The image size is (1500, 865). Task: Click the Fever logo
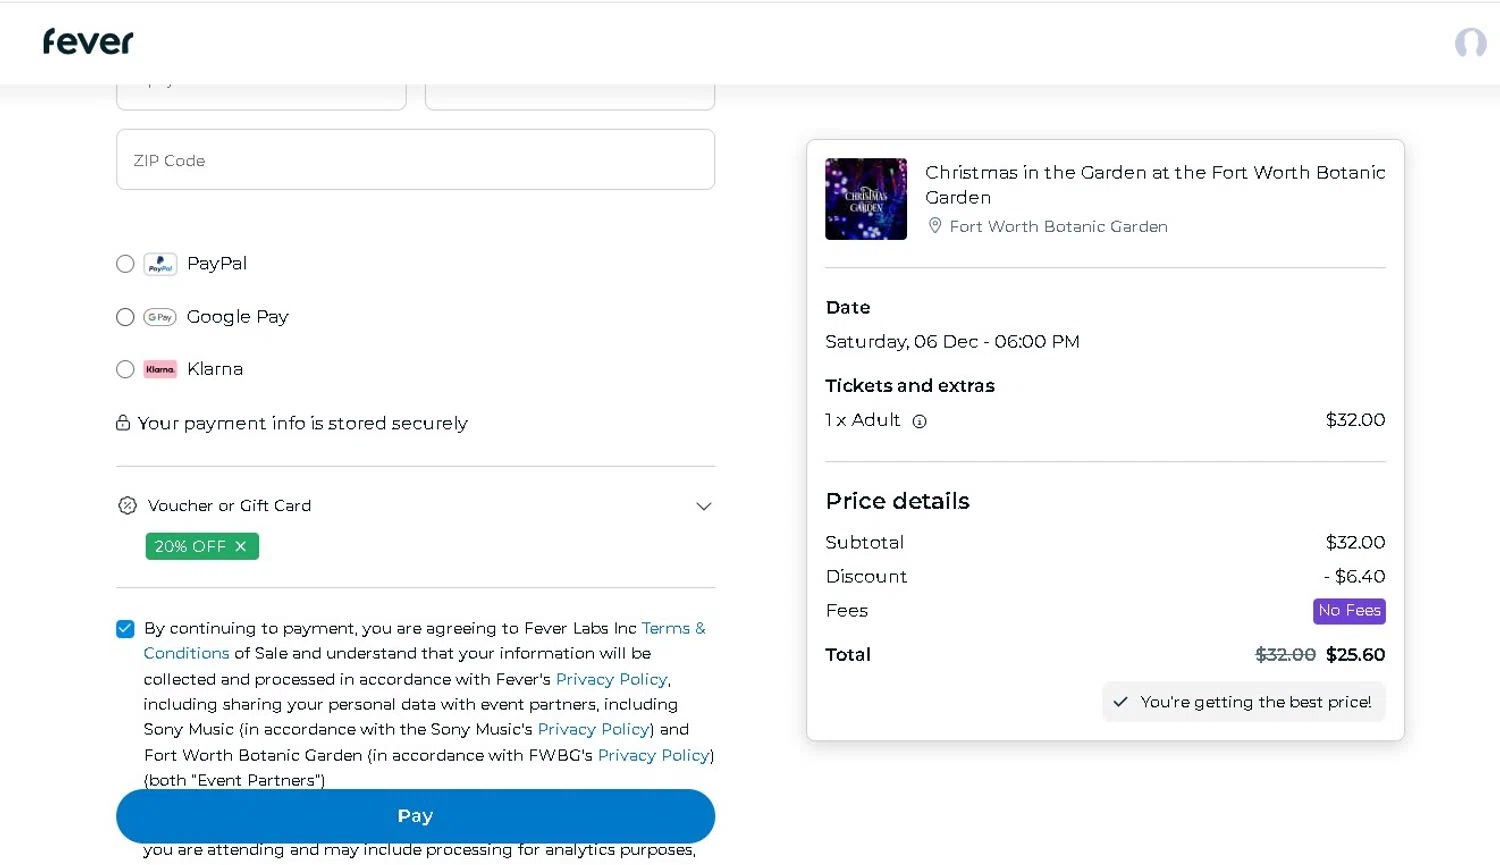88,42
